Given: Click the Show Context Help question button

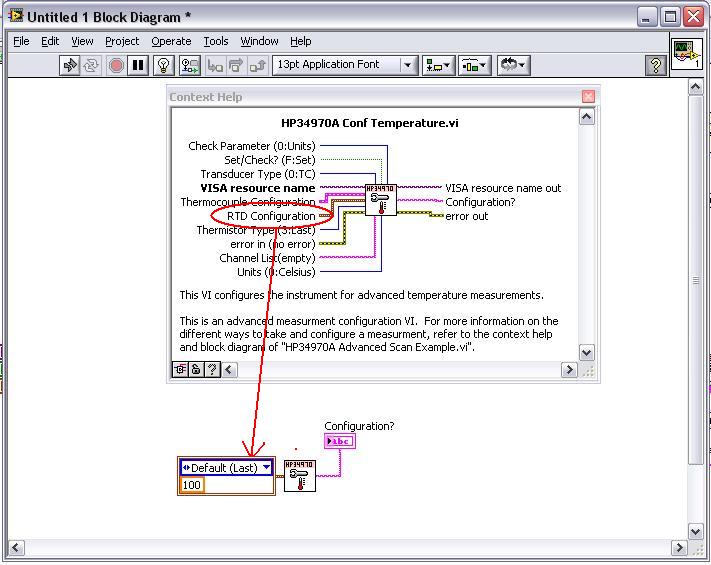Looking at the screenshot, I should (656, 66).
